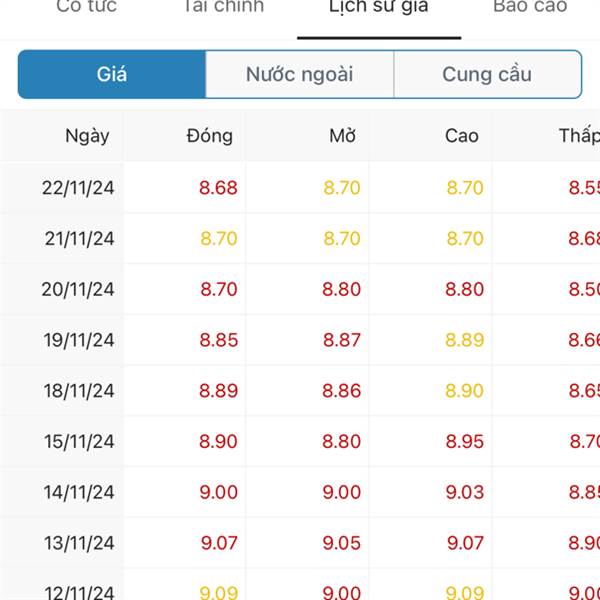This screenshot has width=600, height=600.
Task: Click the Đóng column header
Action: (210, 136)
